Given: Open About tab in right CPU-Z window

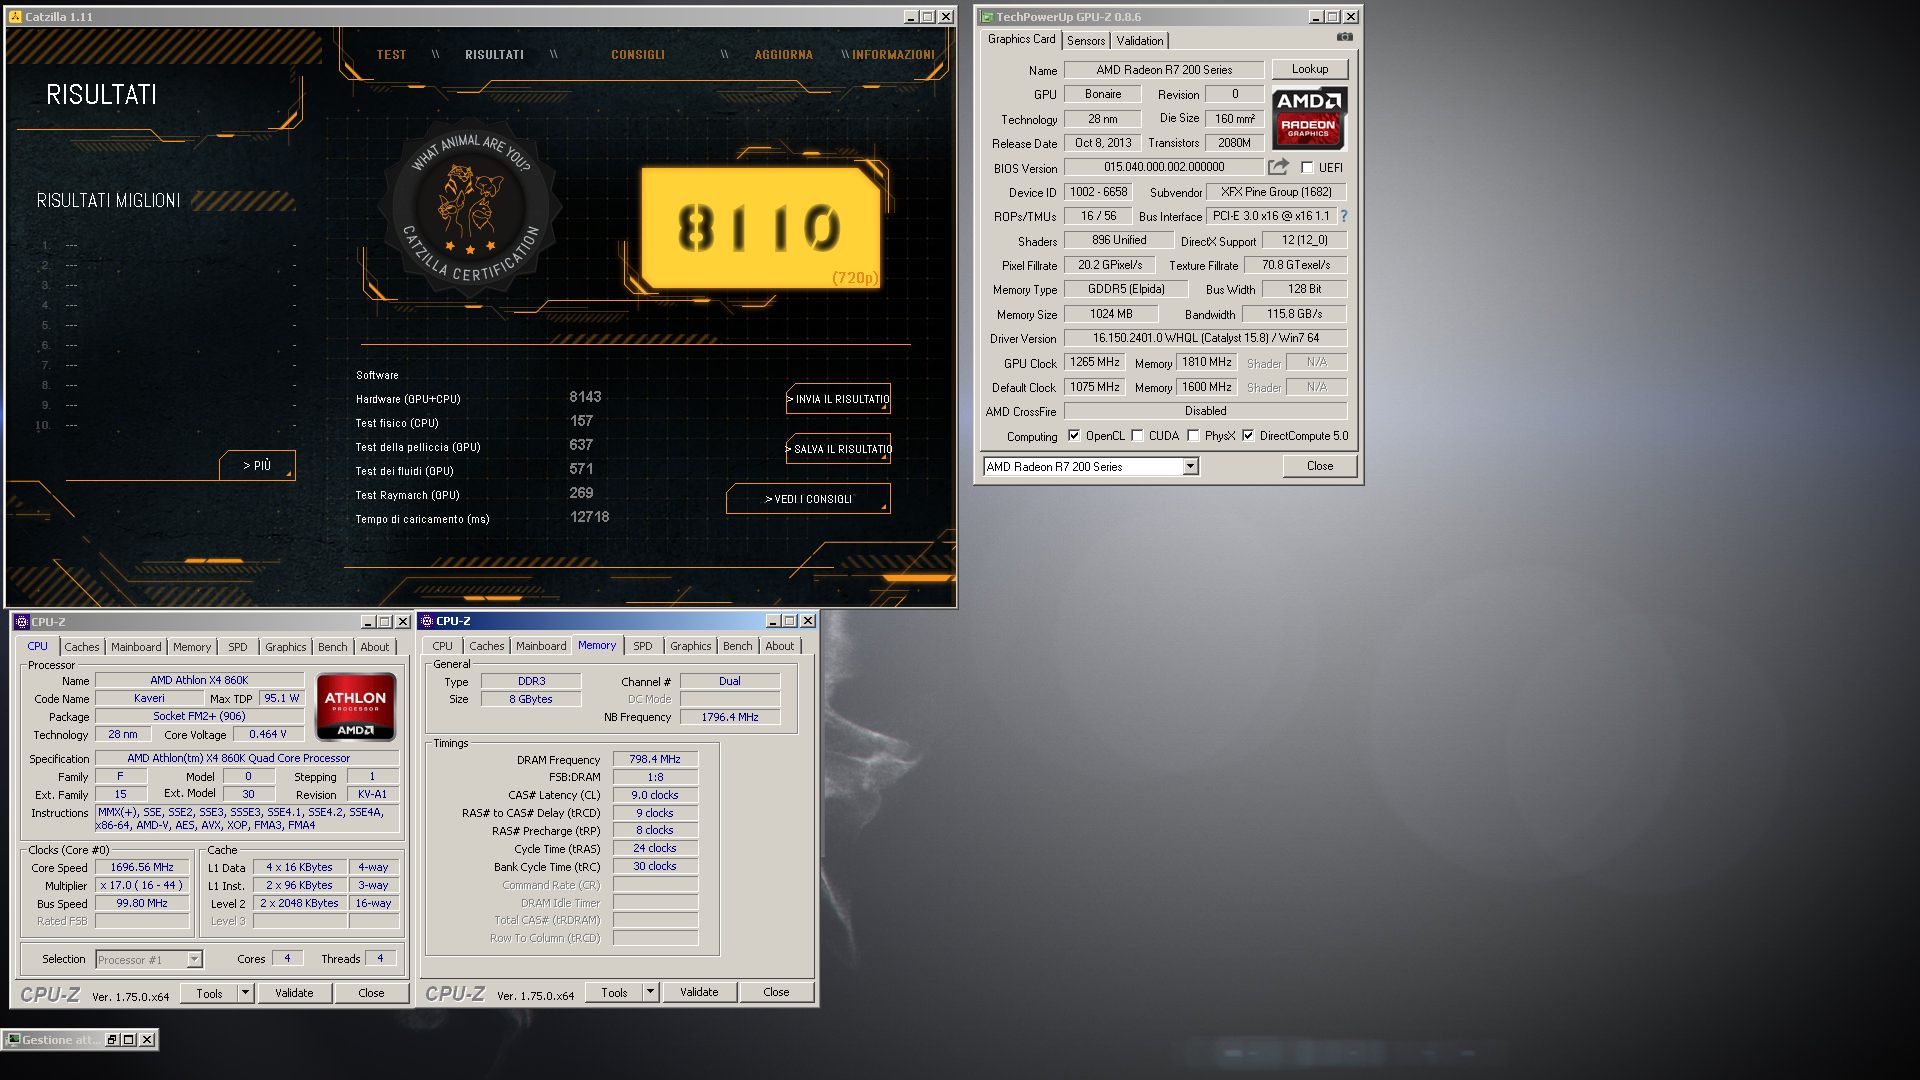Looking at the screenshot, I should click(x=780, y=646).
